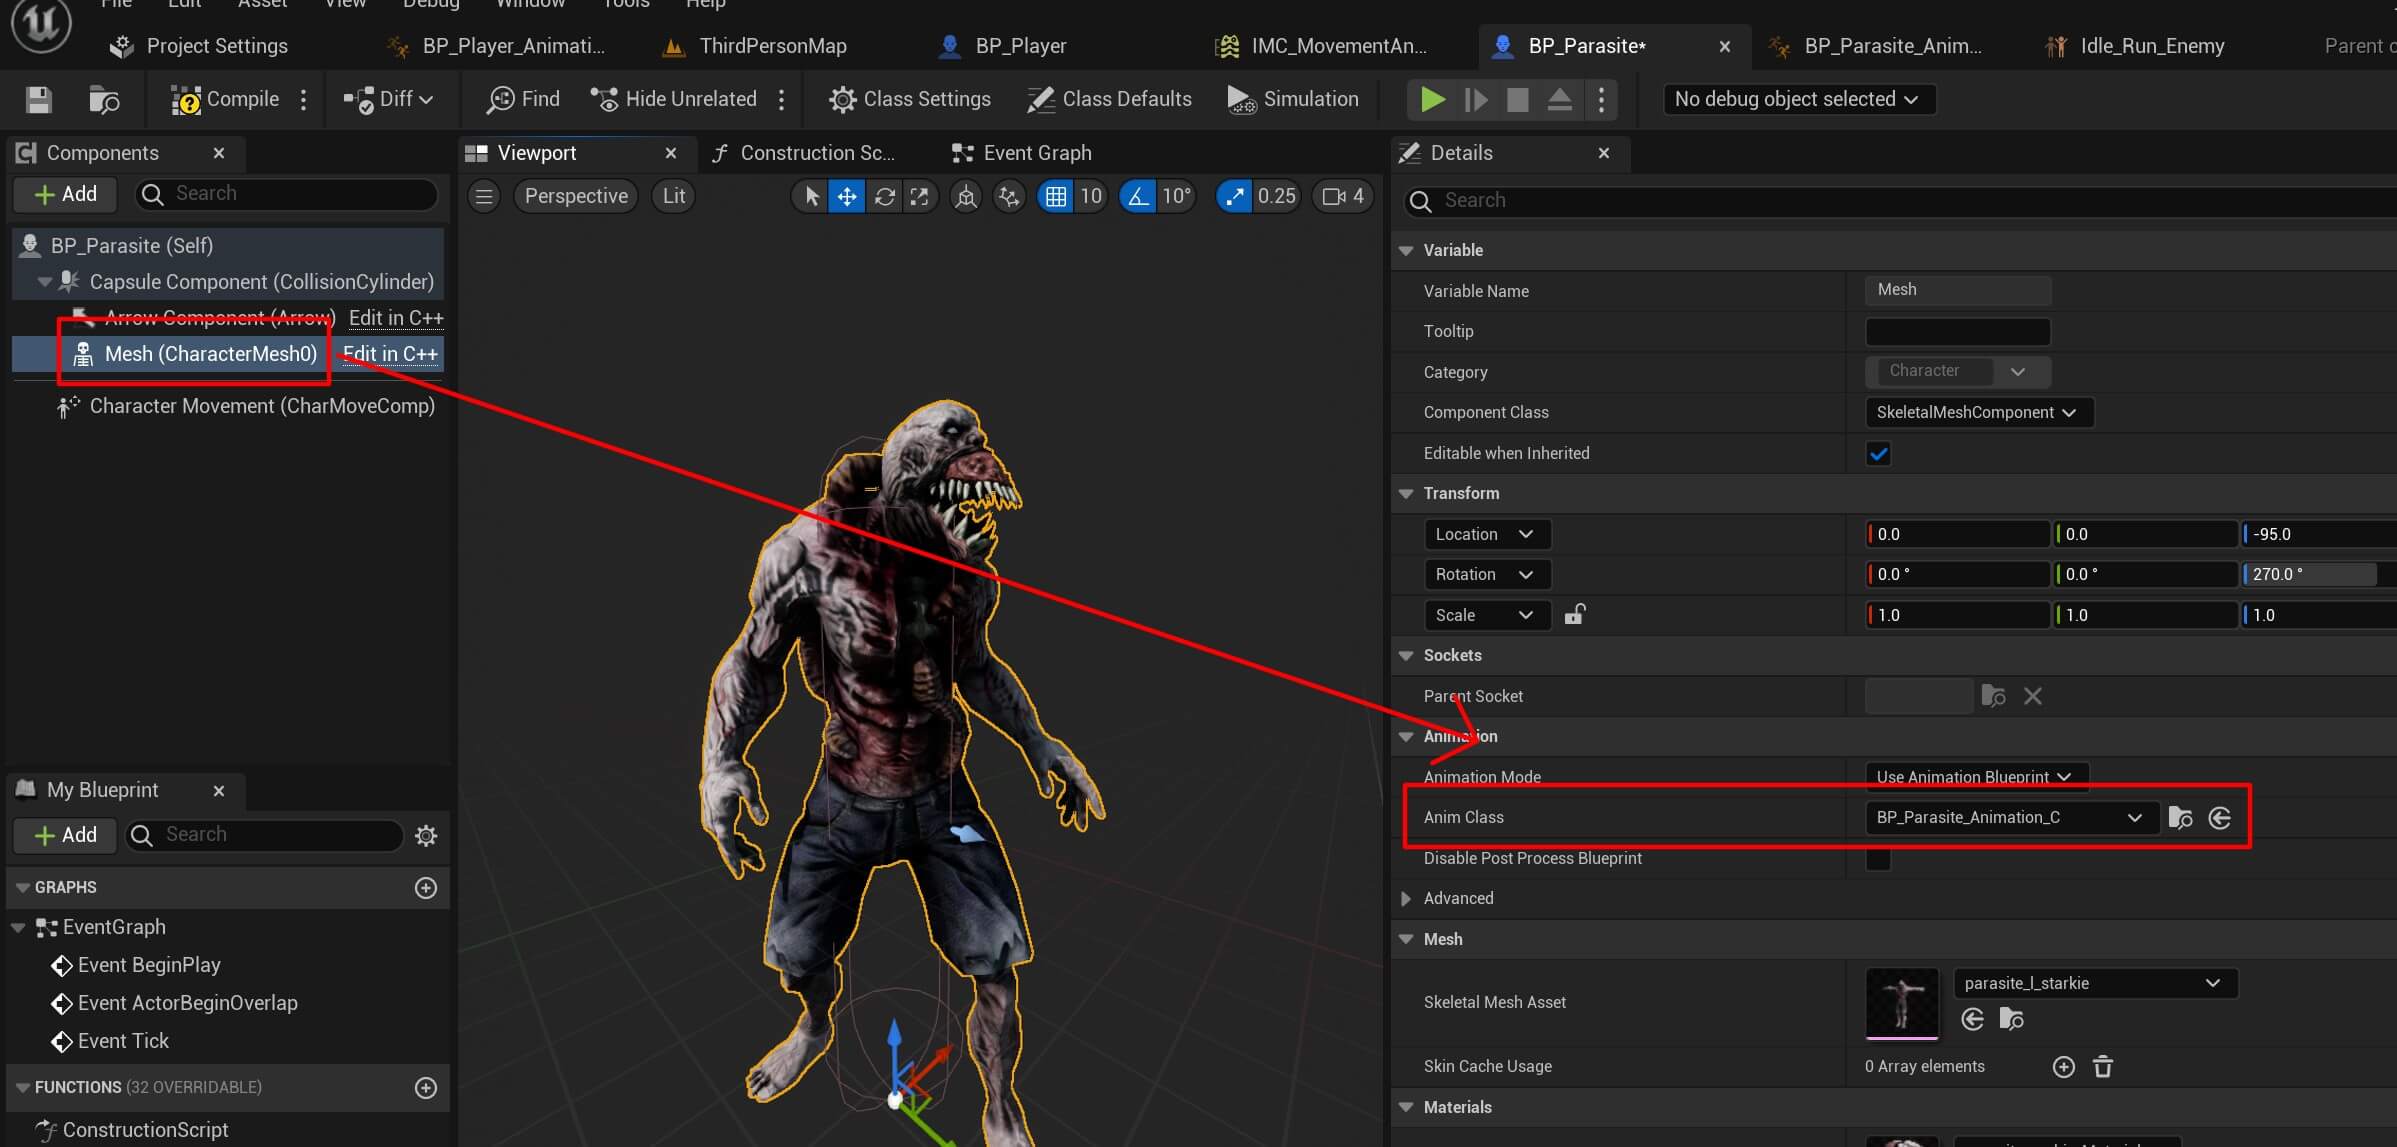
Task: Select BP_Parasite (Self) in the components tree
Action: click(228, 245)
